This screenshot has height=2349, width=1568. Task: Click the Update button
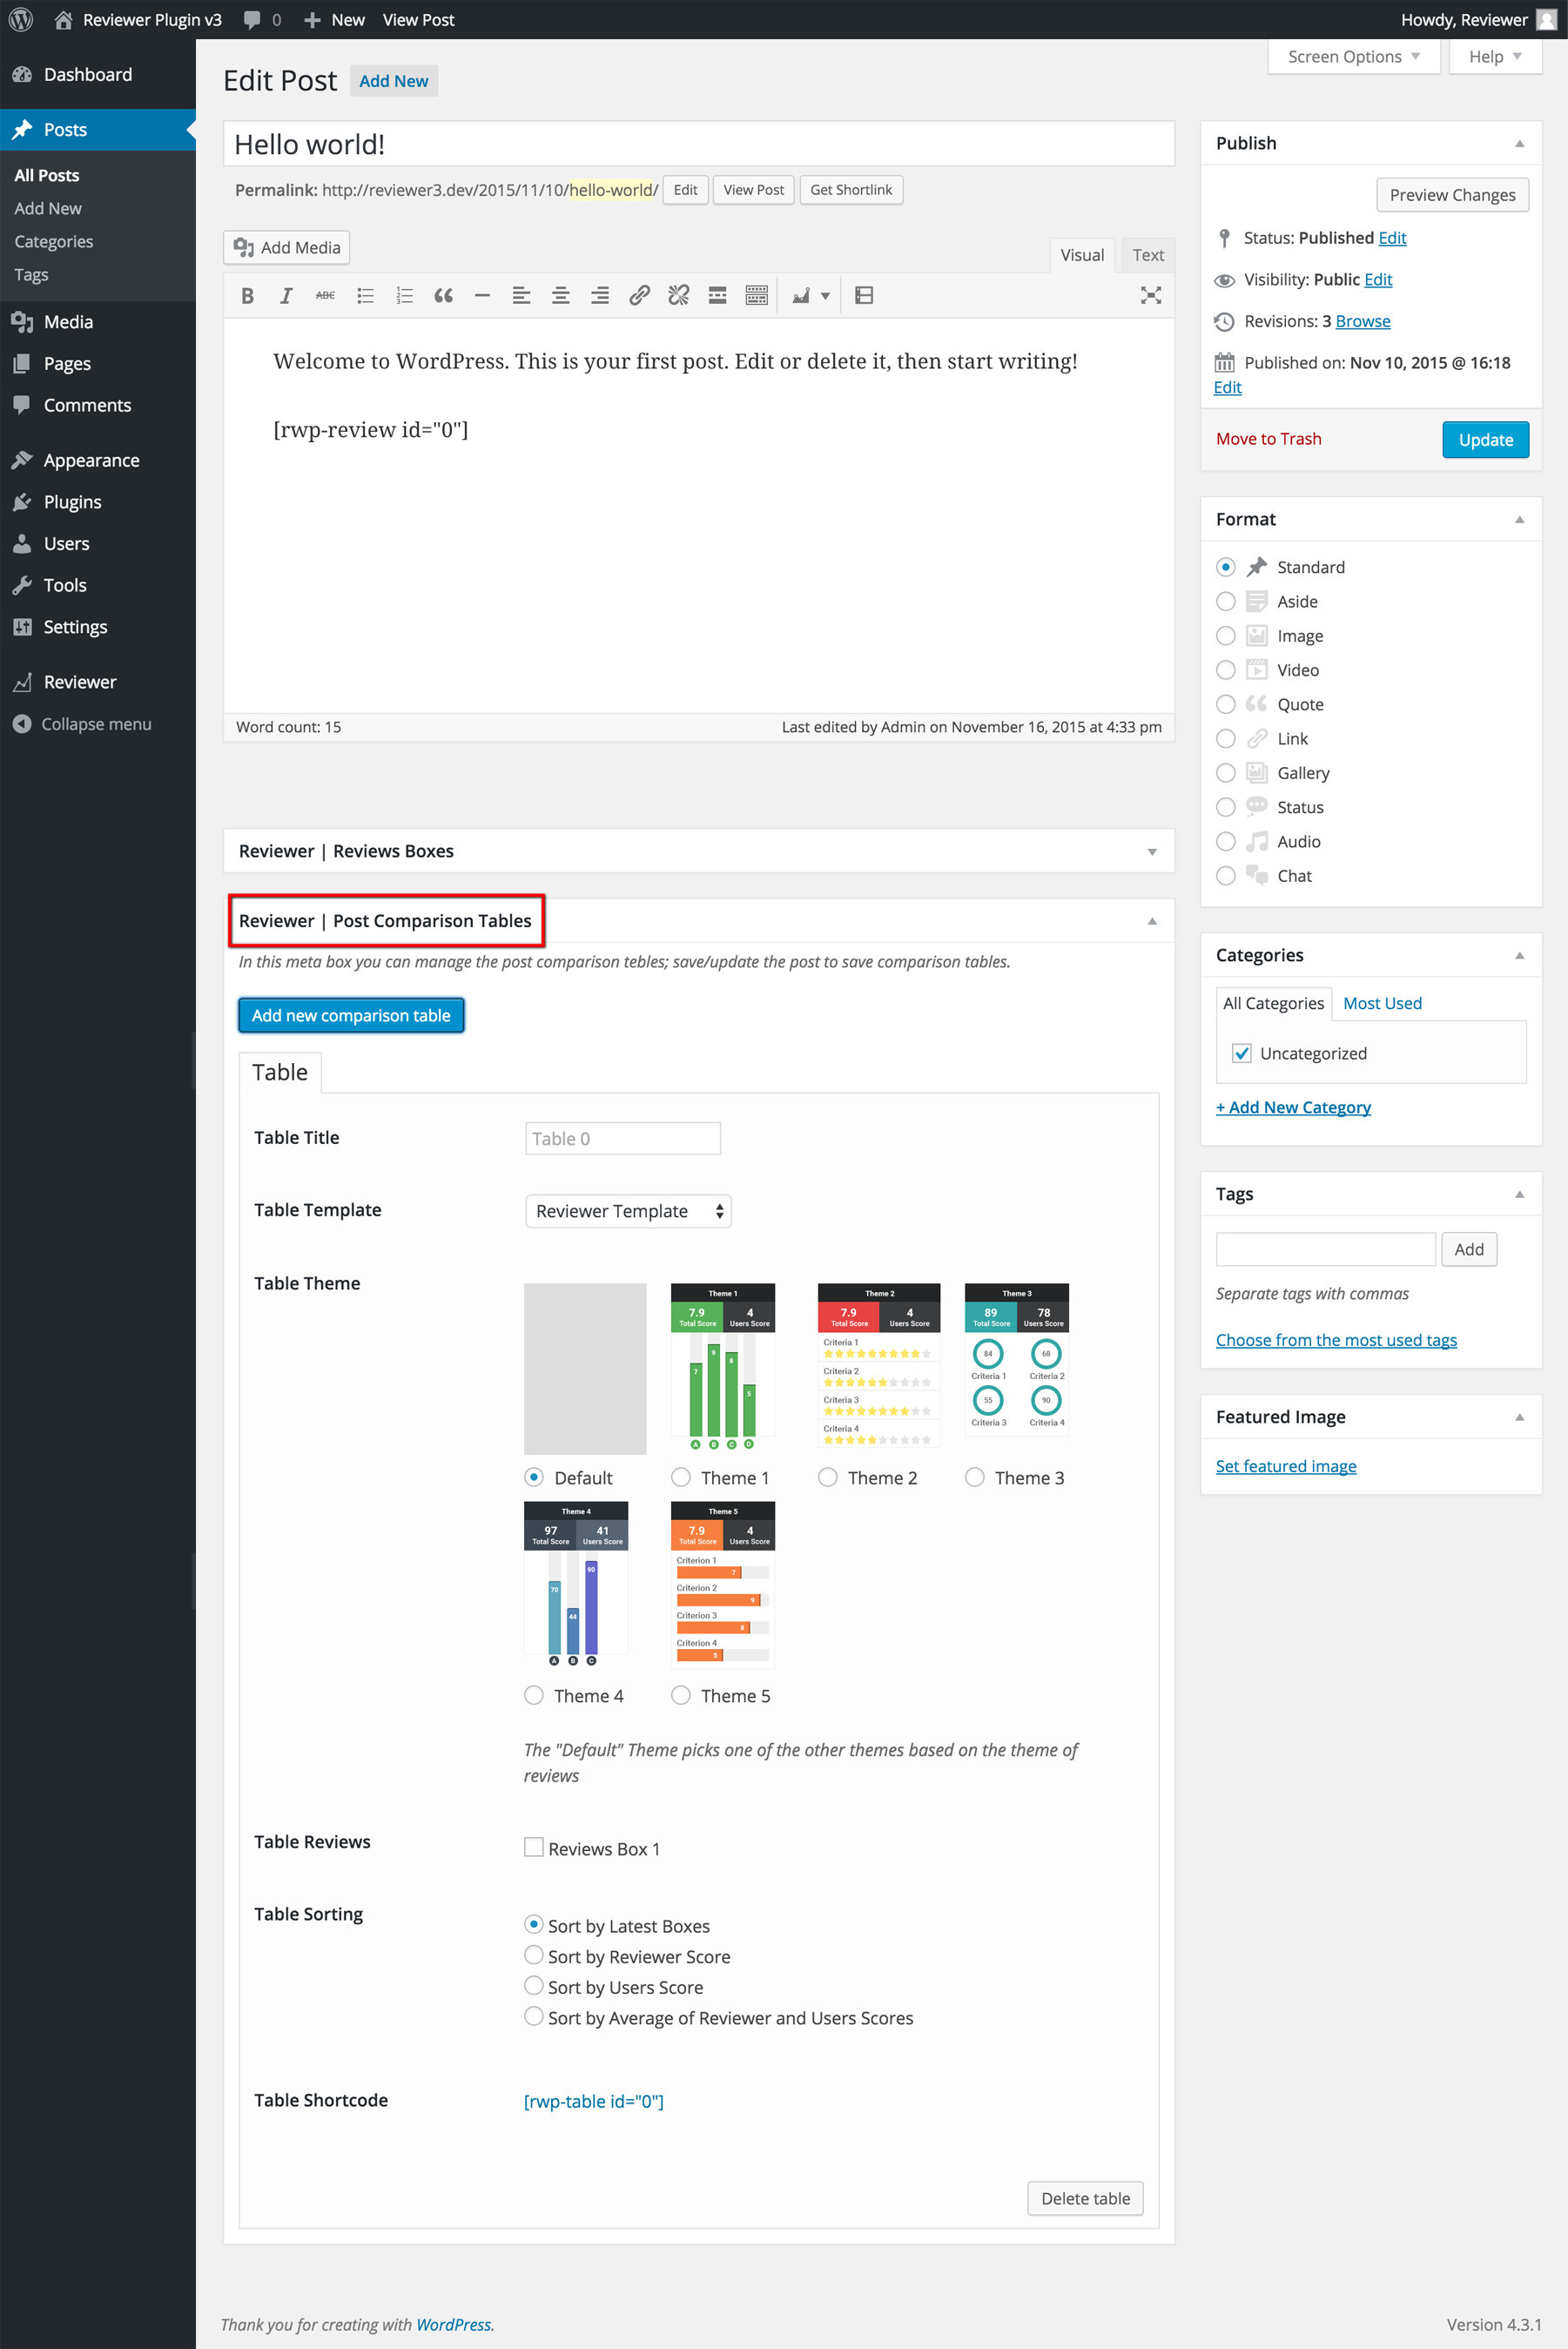[x=1485, y=440]
